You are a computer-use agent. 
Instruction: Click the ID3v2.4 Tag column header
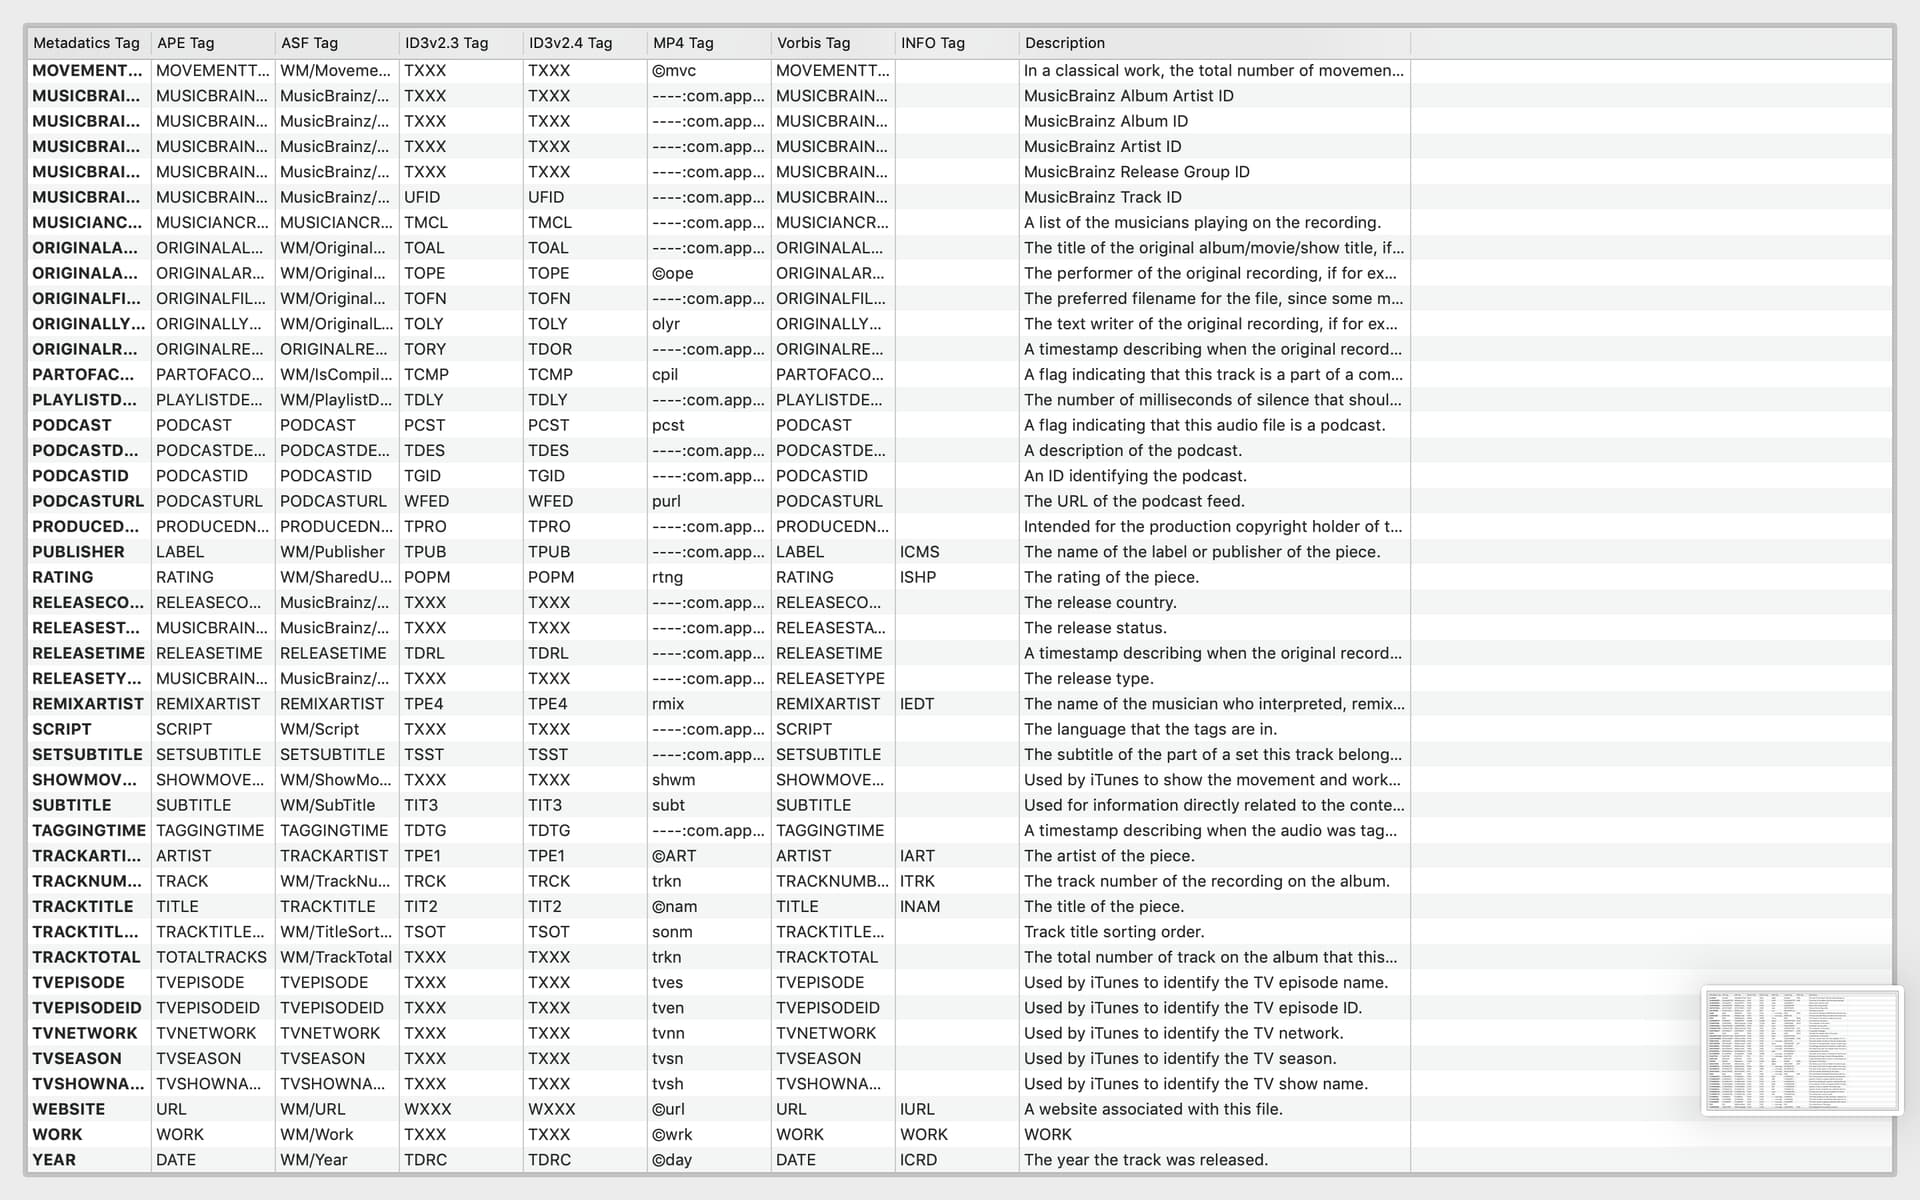click(x=570, y=43)
